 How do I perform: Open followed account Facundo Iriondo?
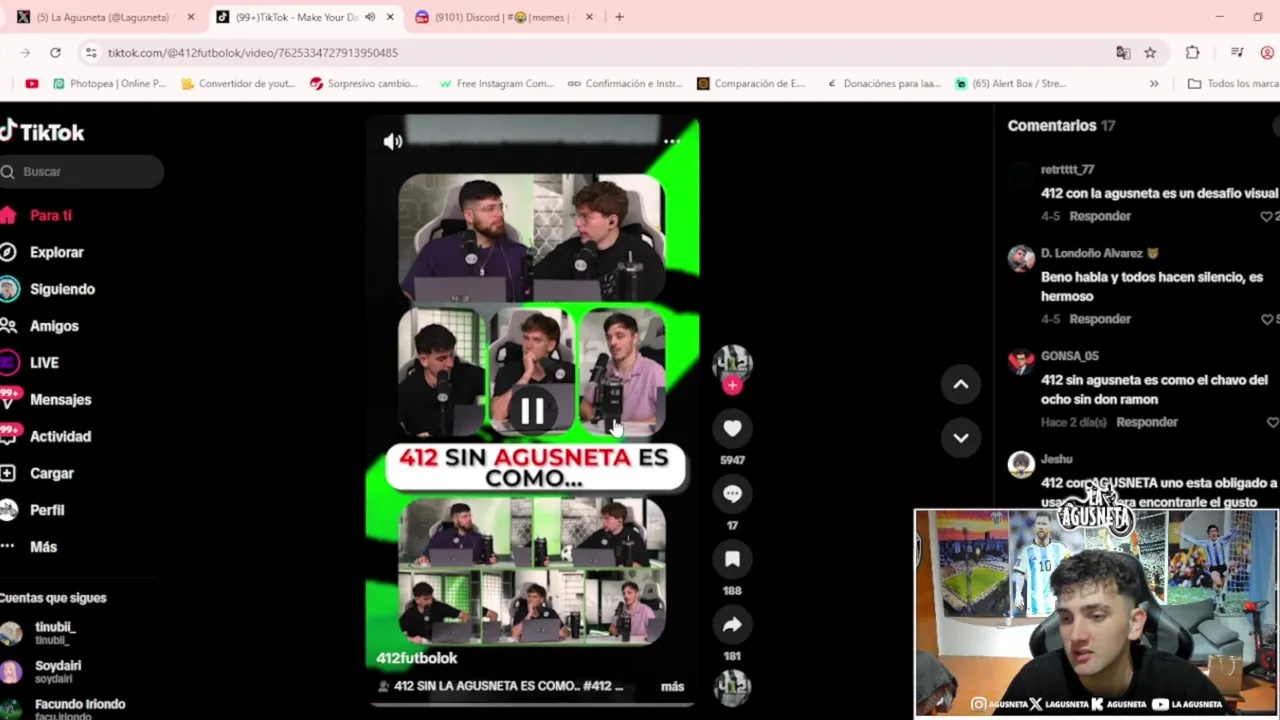tap(80, 708)
